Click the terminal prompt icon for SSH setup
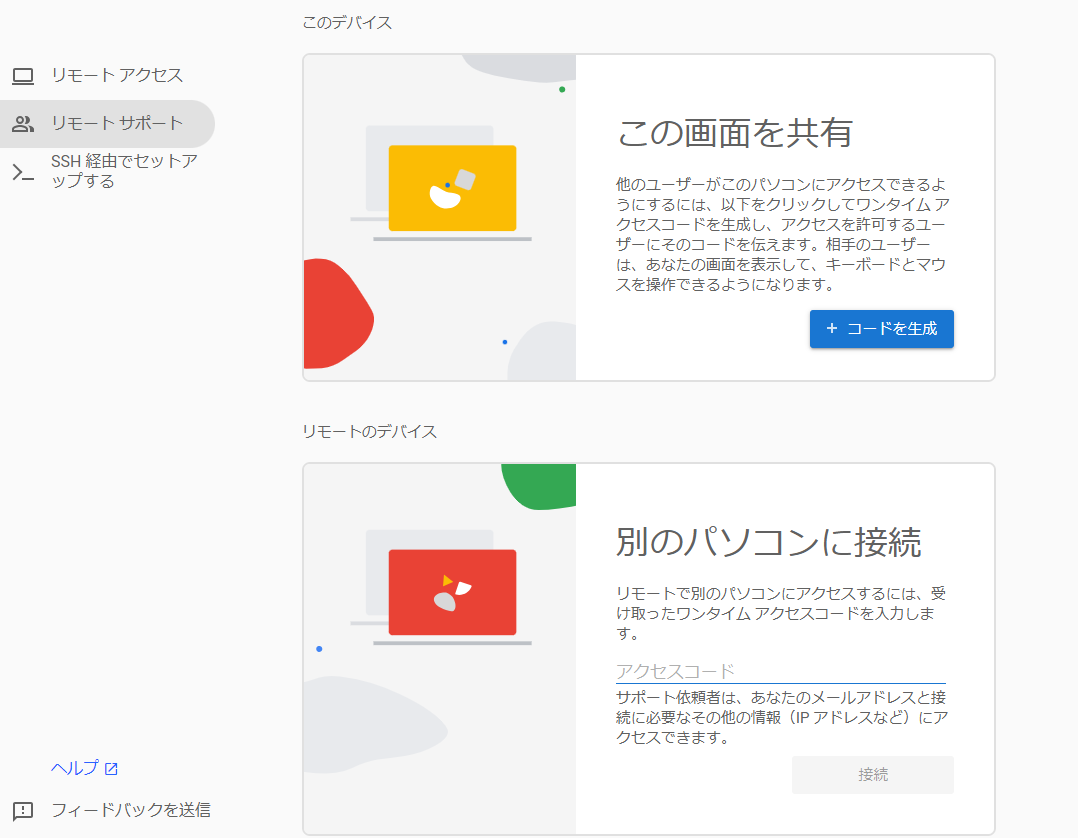Screen dimensions: 1078x838 pyautogui.click(x=23, y=172)
